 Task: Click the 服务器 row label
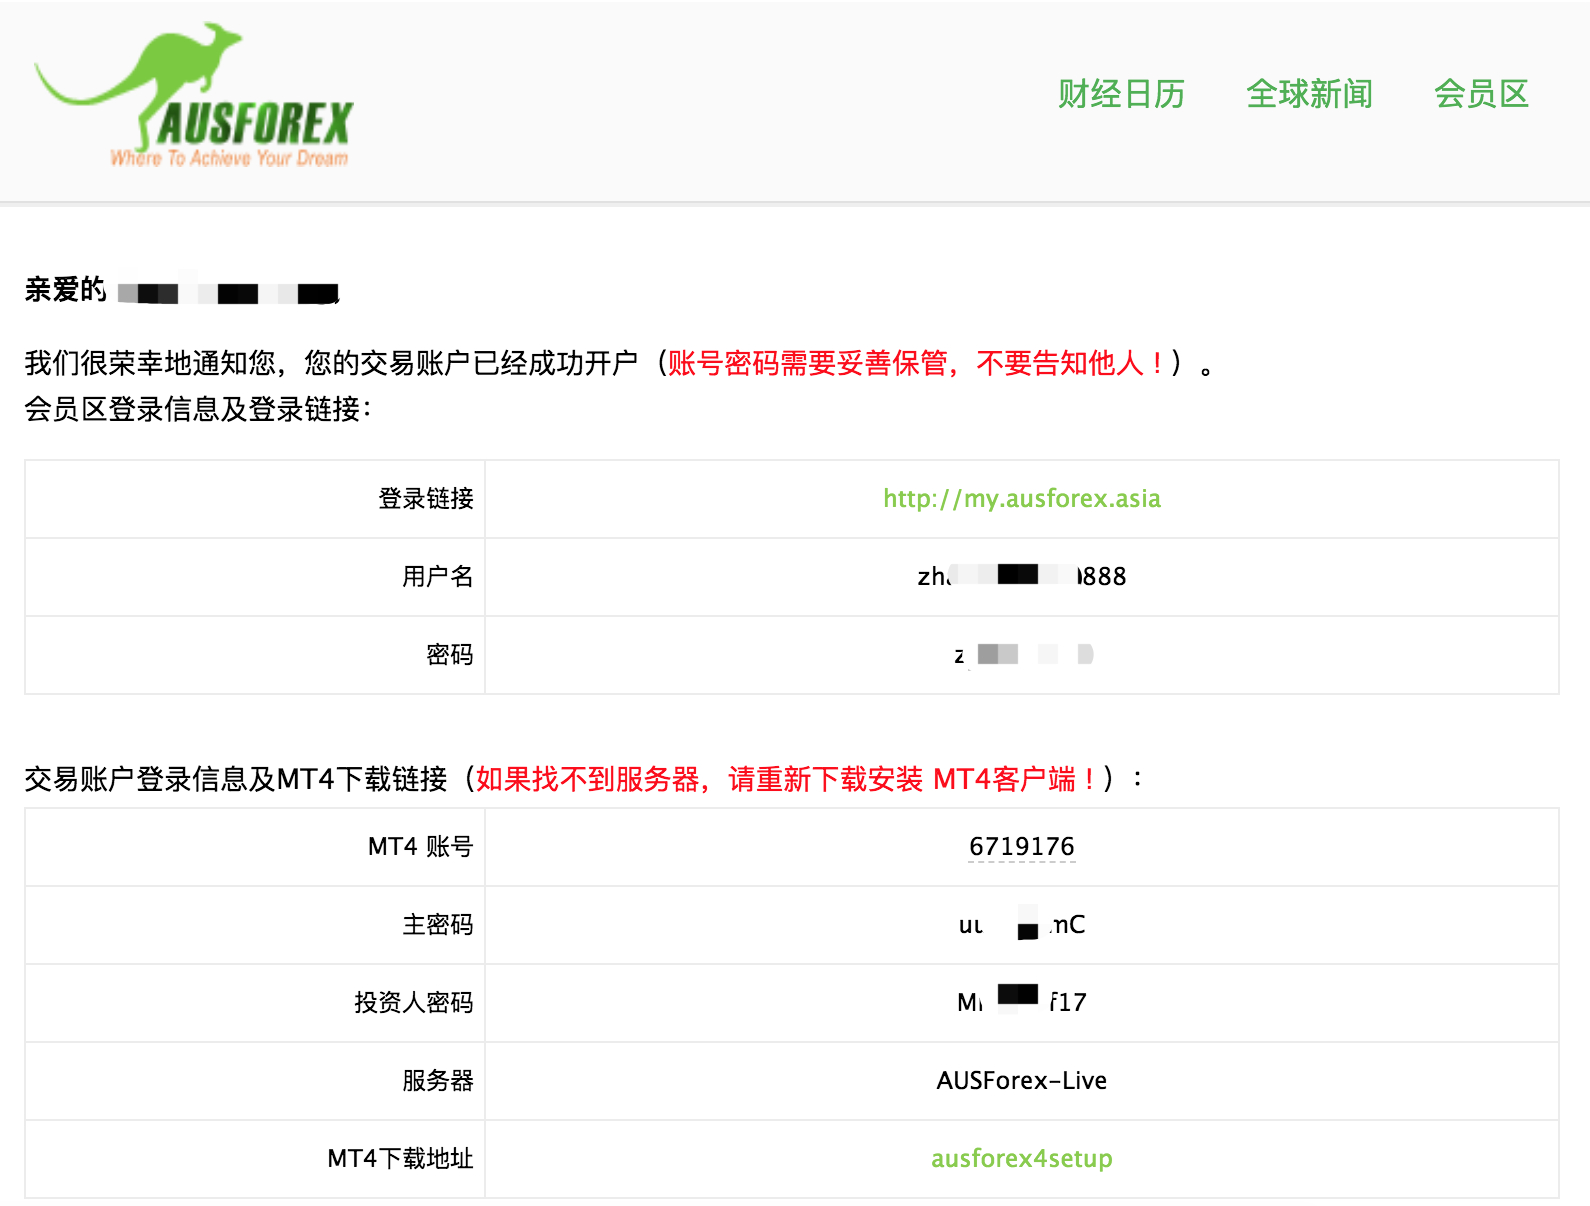point(437,1081)
